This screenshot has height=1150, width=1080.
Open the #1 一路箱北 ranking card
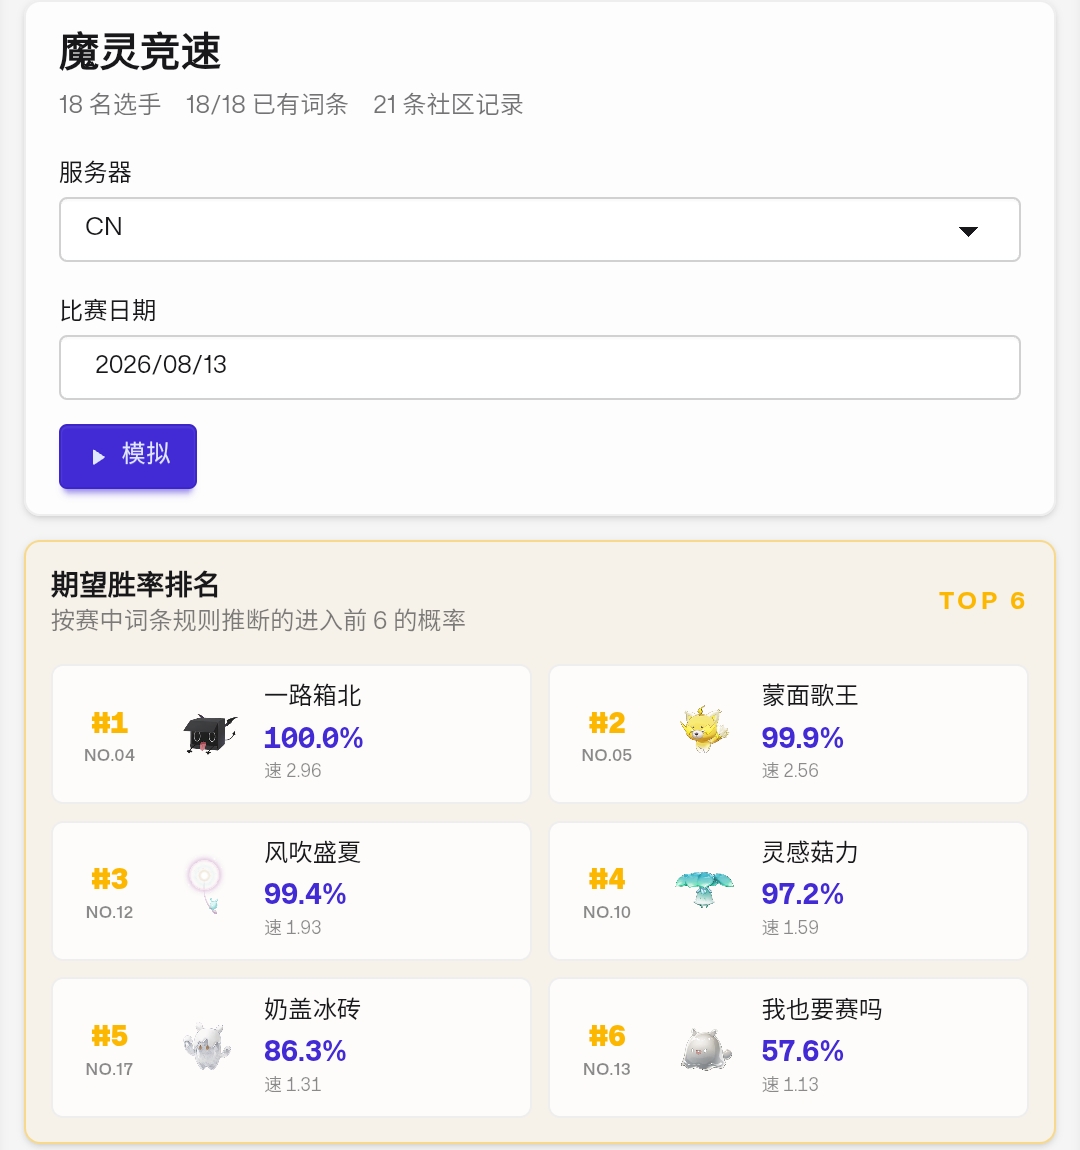point(291,733)
